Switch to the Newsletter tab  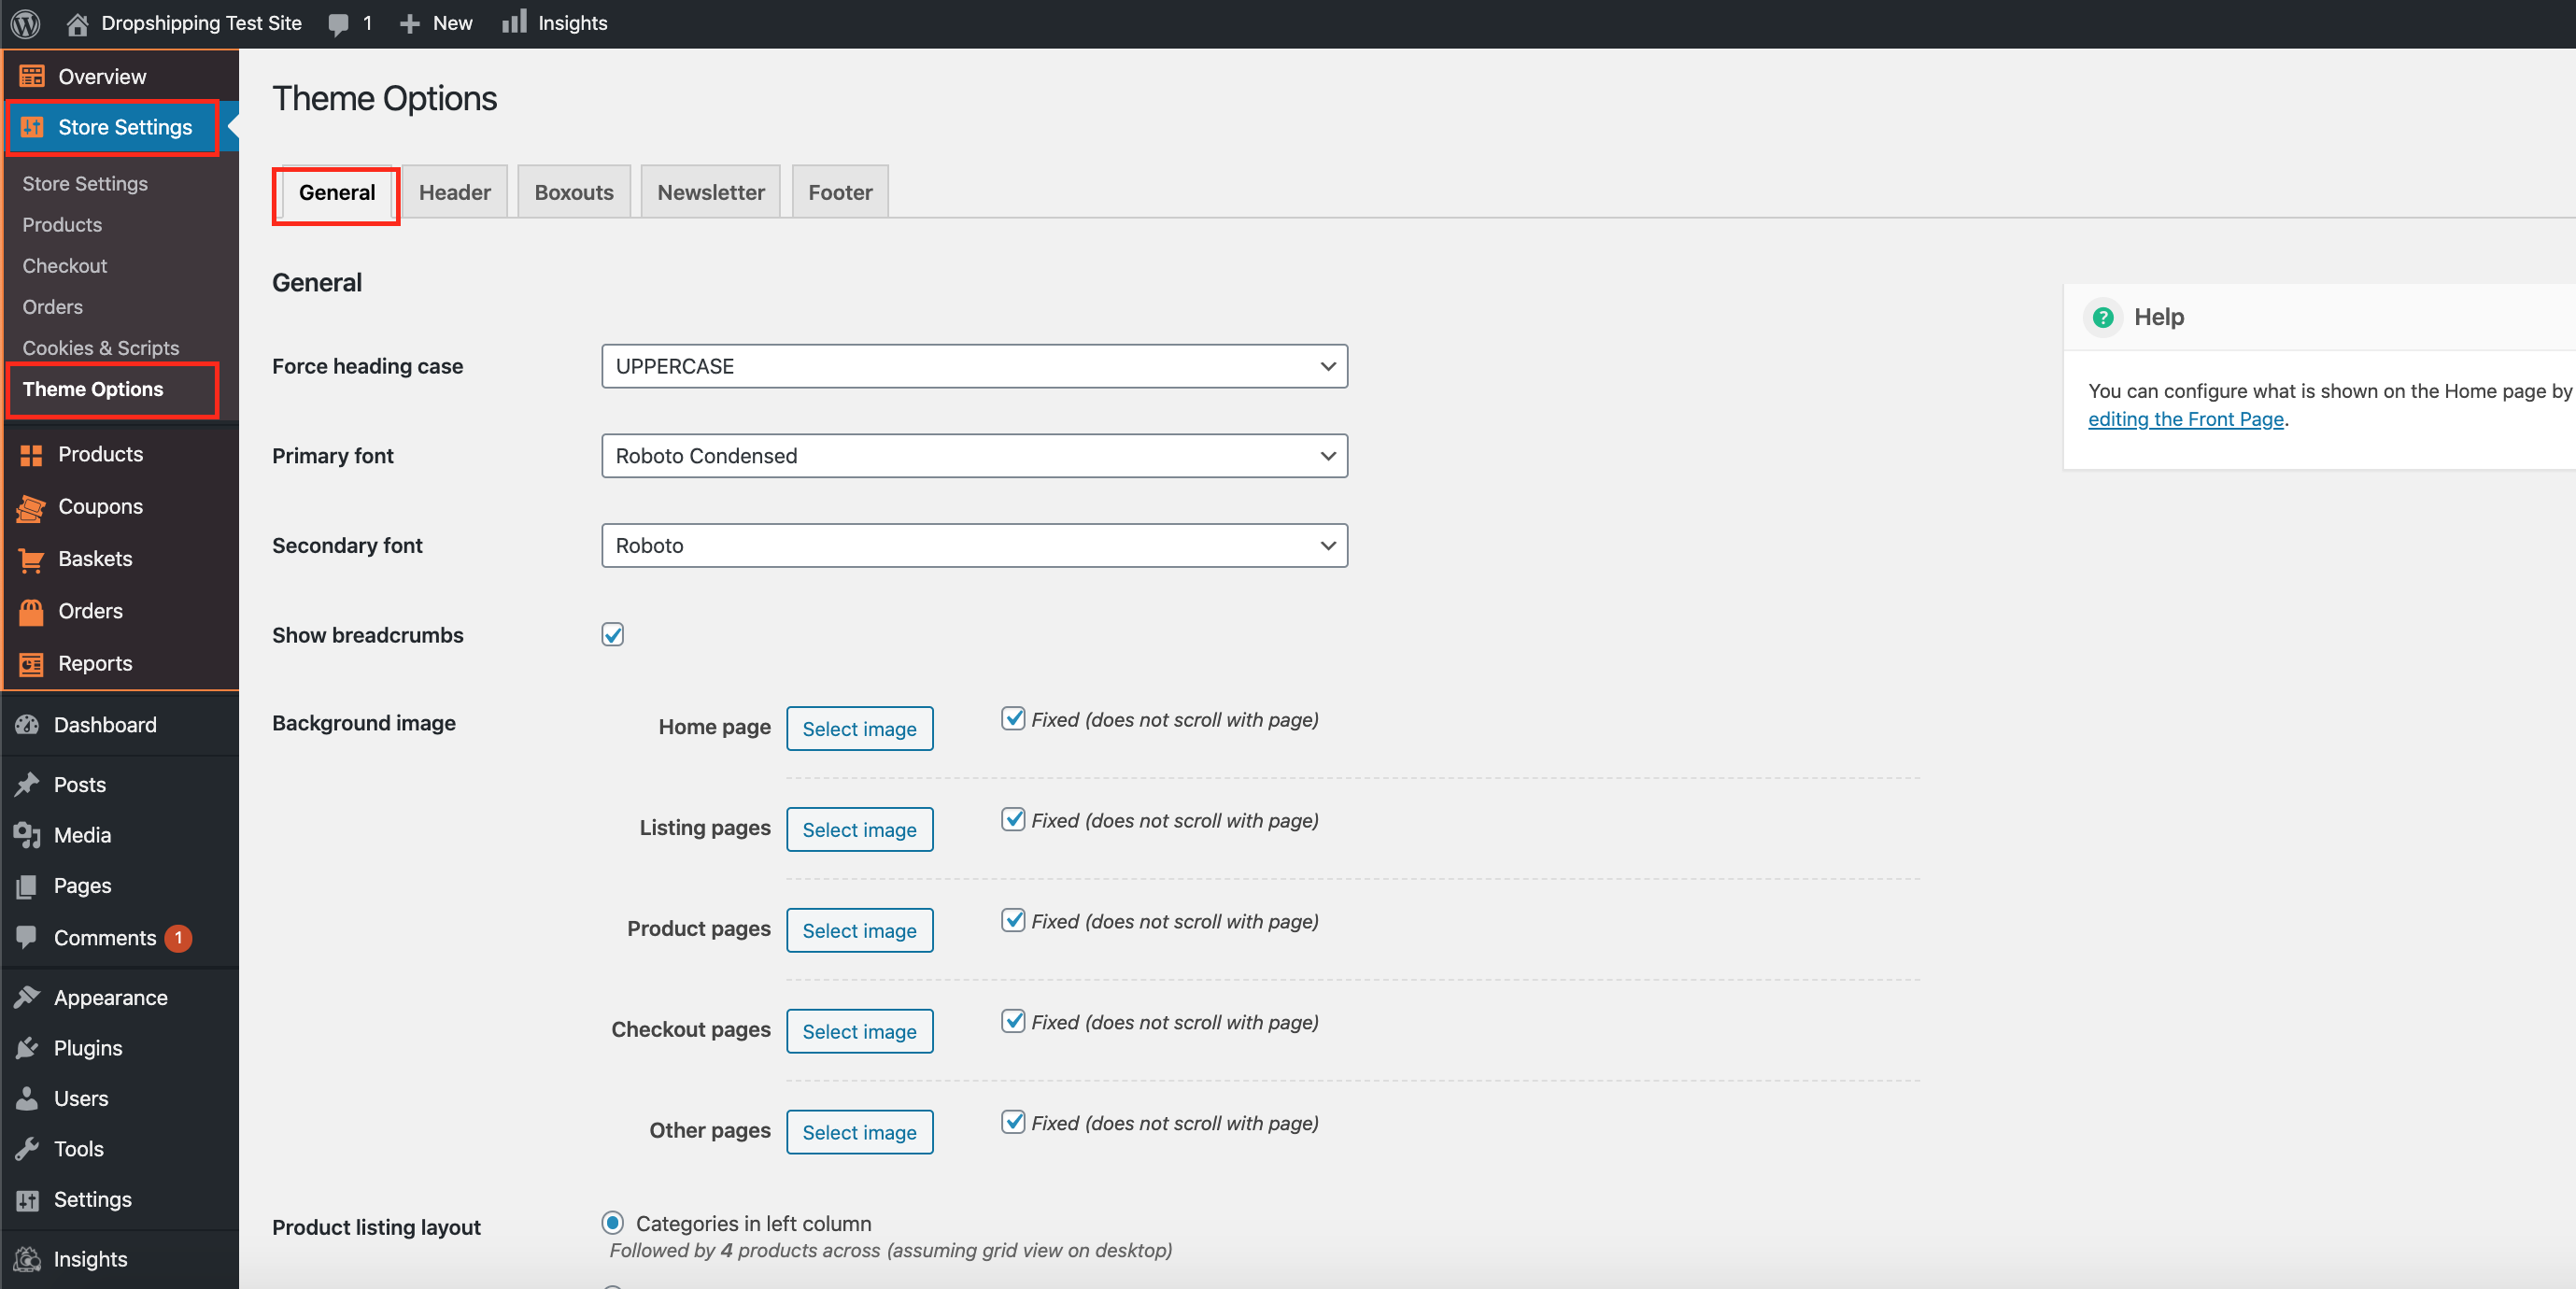[710, 192]
